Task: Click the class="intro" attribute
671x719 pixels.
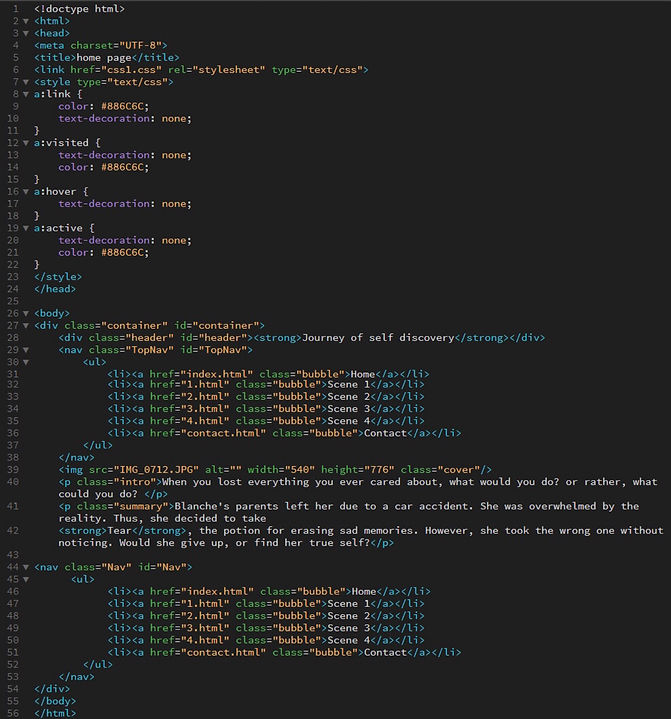Action: (116, 482)
